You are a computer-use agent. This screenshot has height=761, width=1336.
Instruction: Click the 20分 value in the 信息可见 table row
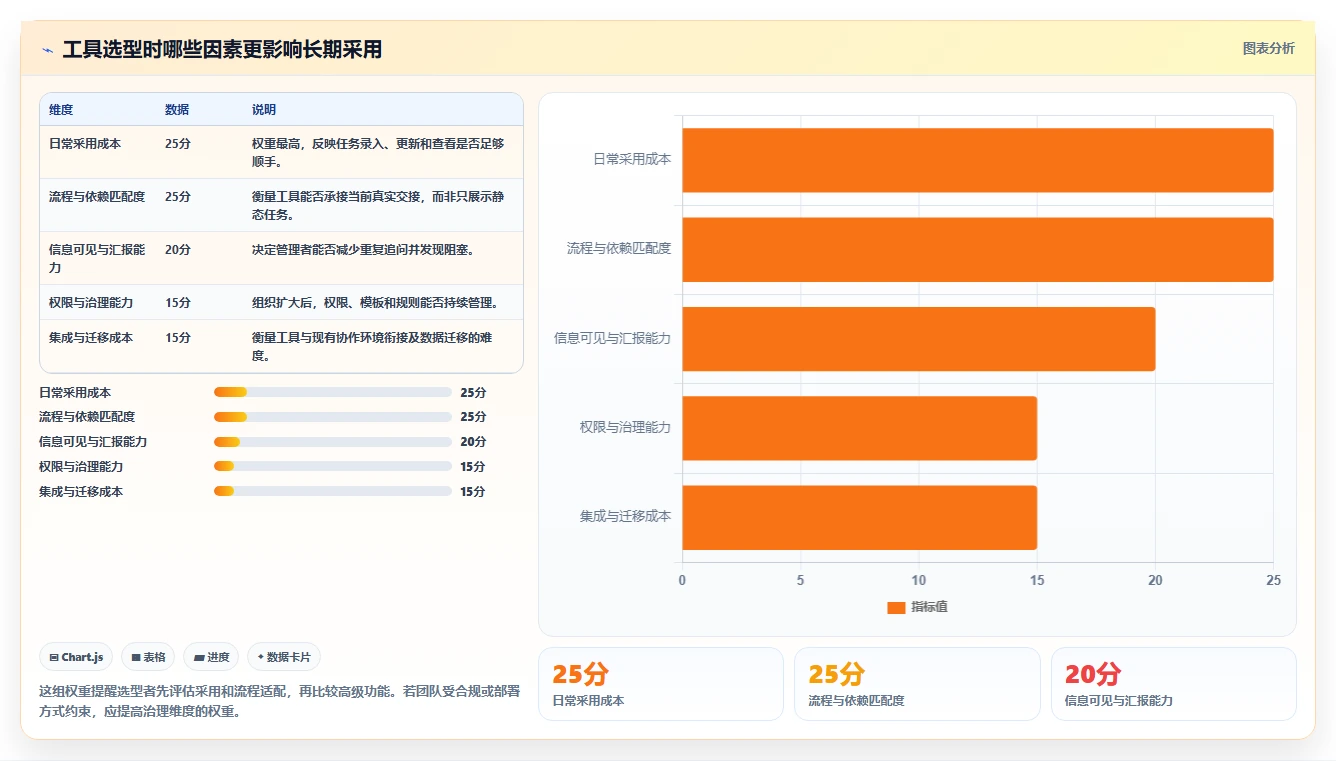178,250
